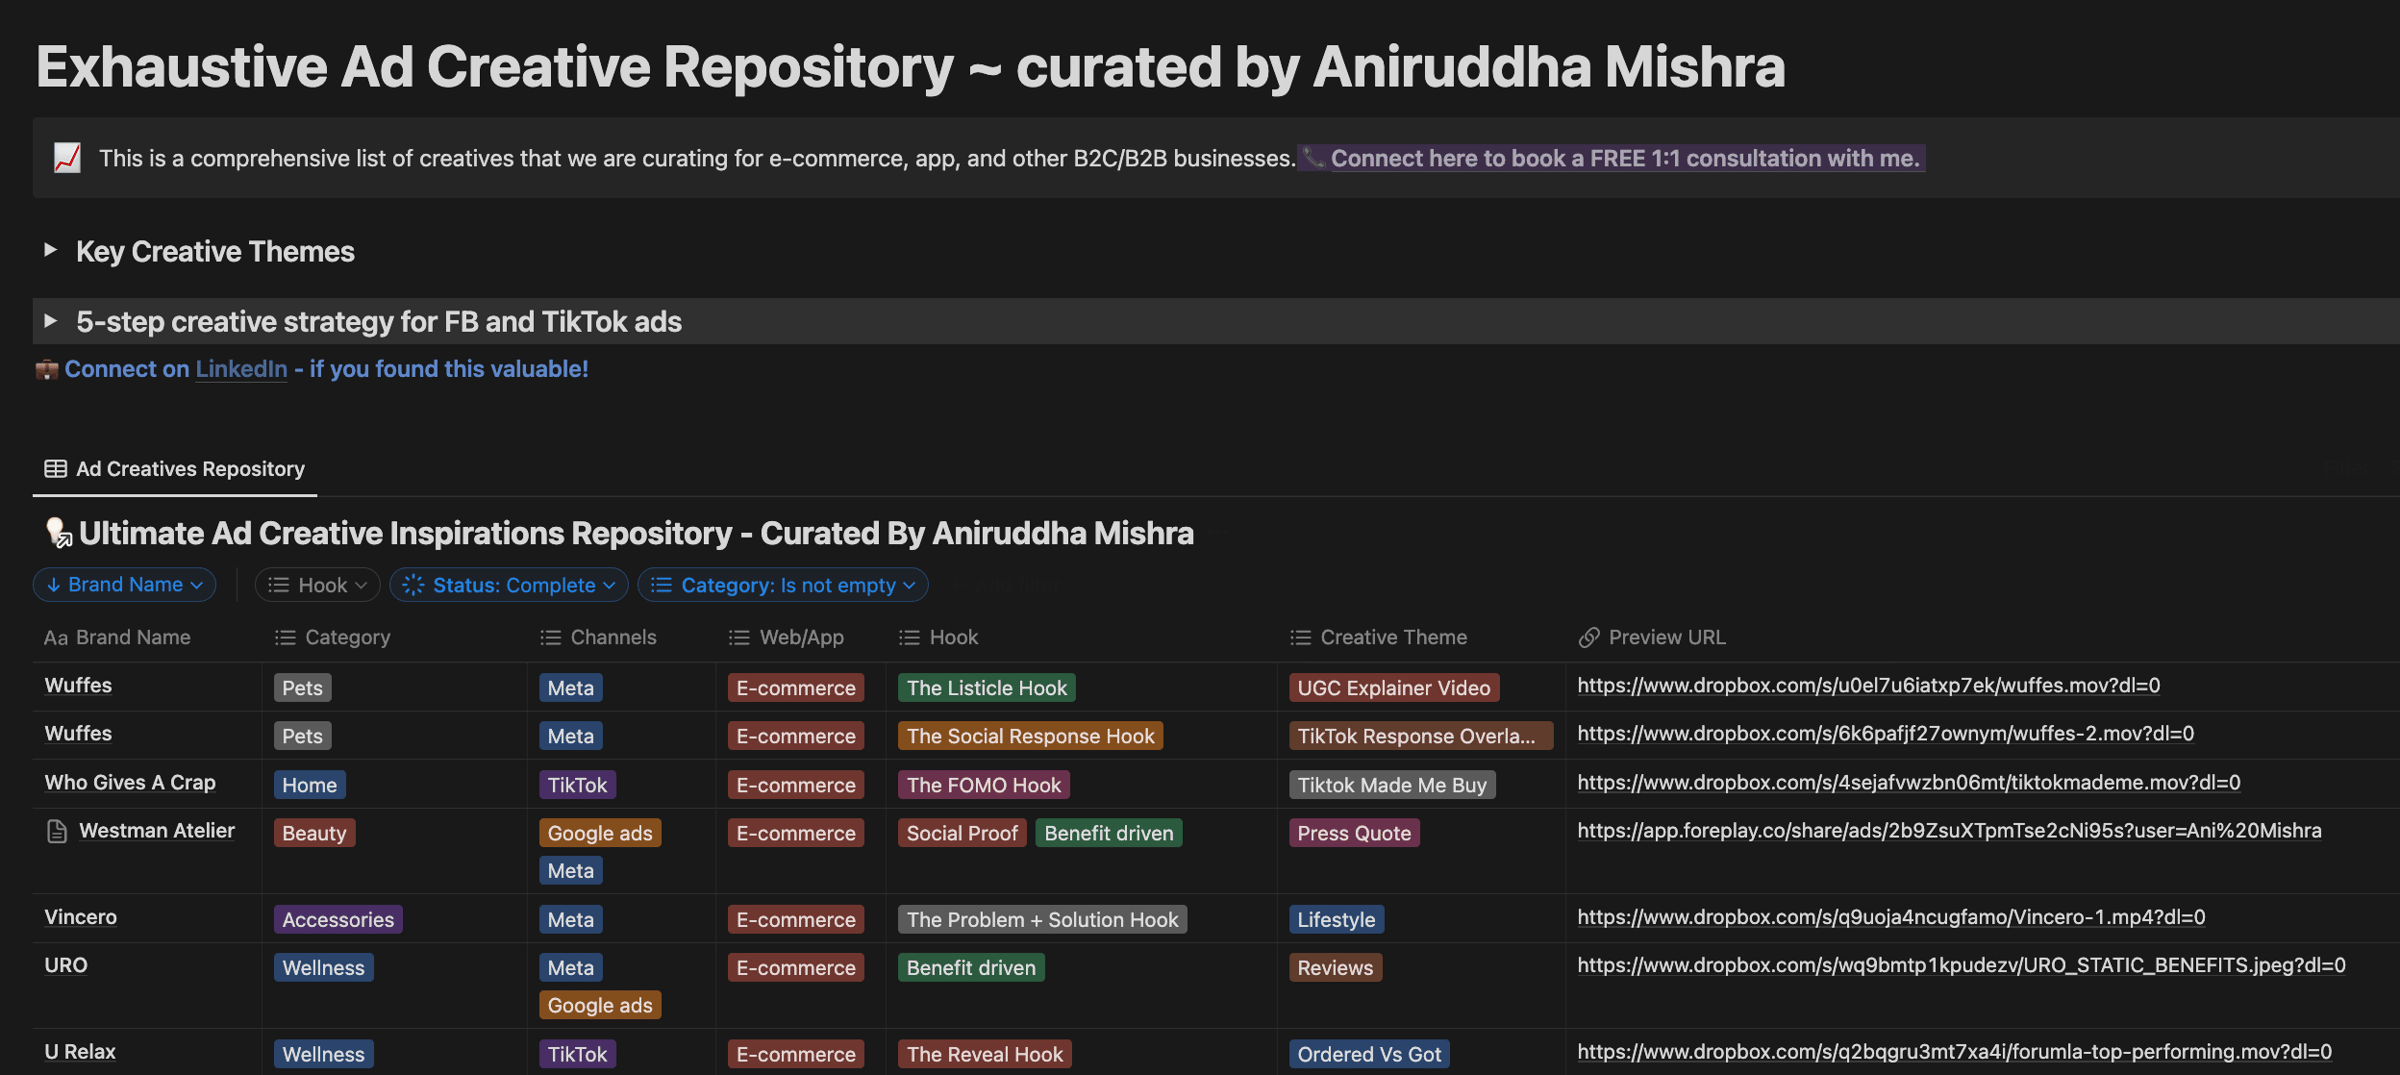Screen dimensions: 2400x1075
Task: Open the Who Gives A Crap row
Action: 130,783
